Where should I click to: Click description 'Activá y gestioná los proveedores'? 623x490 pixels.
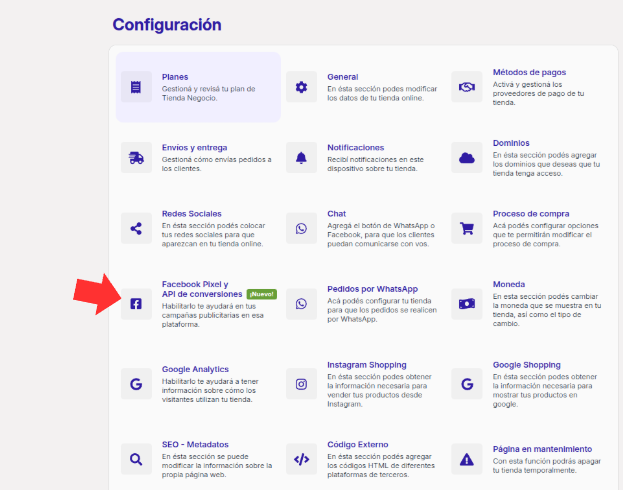click(x=538, y=89)
